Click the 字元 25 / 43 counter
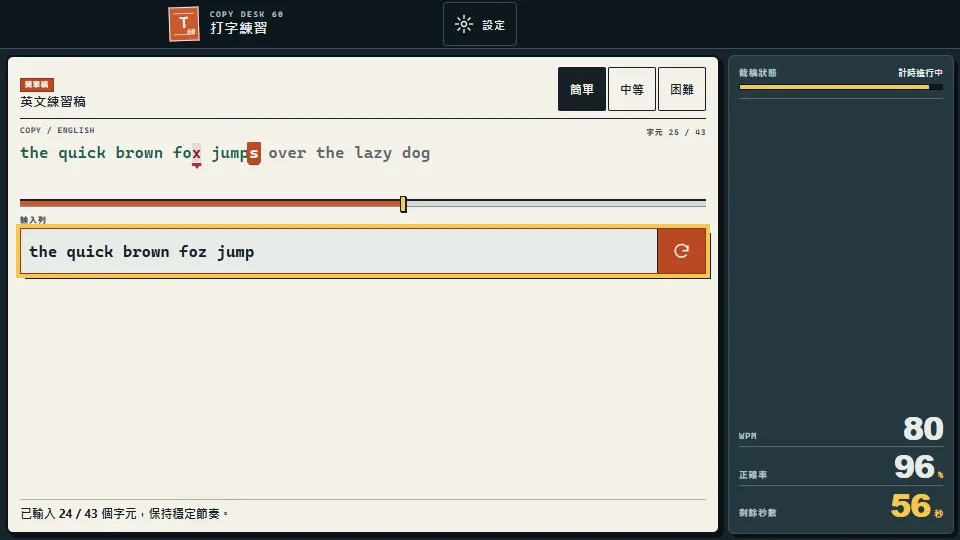The width and height of the screenshot is (960, 540). (676, 132)
